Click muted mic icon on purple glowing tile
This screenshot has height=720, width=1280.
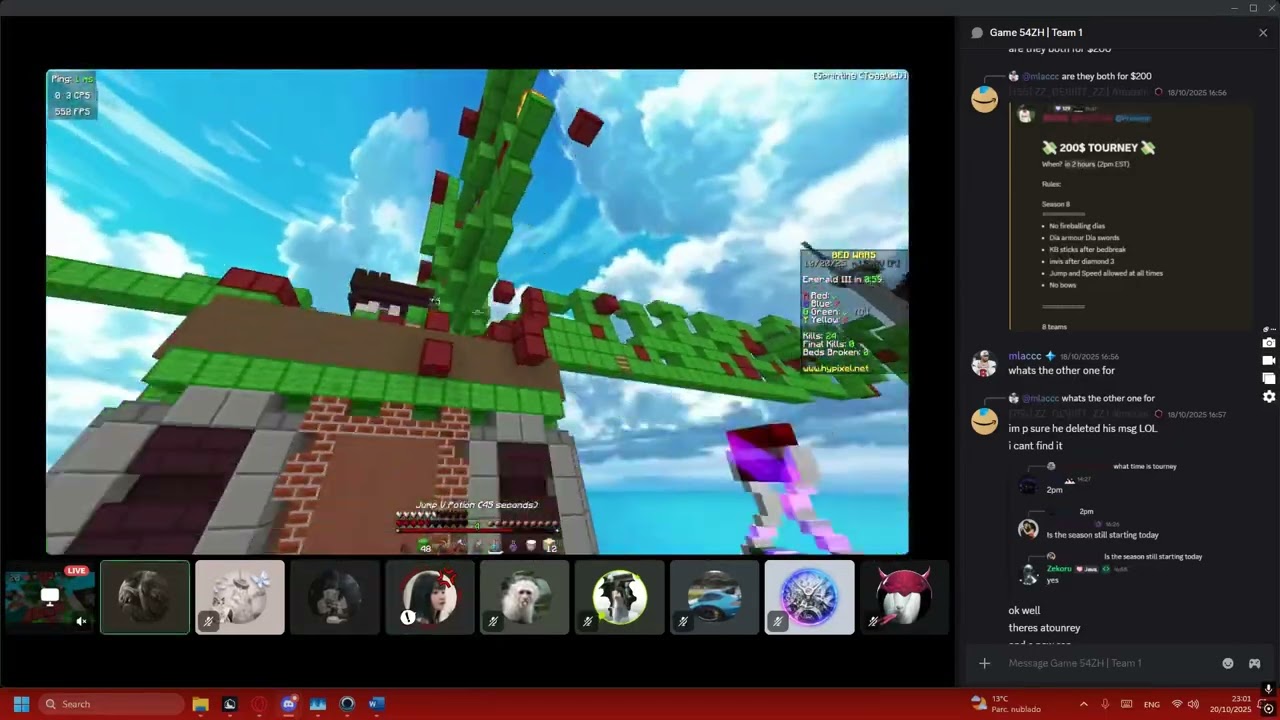tap(778, 621)
